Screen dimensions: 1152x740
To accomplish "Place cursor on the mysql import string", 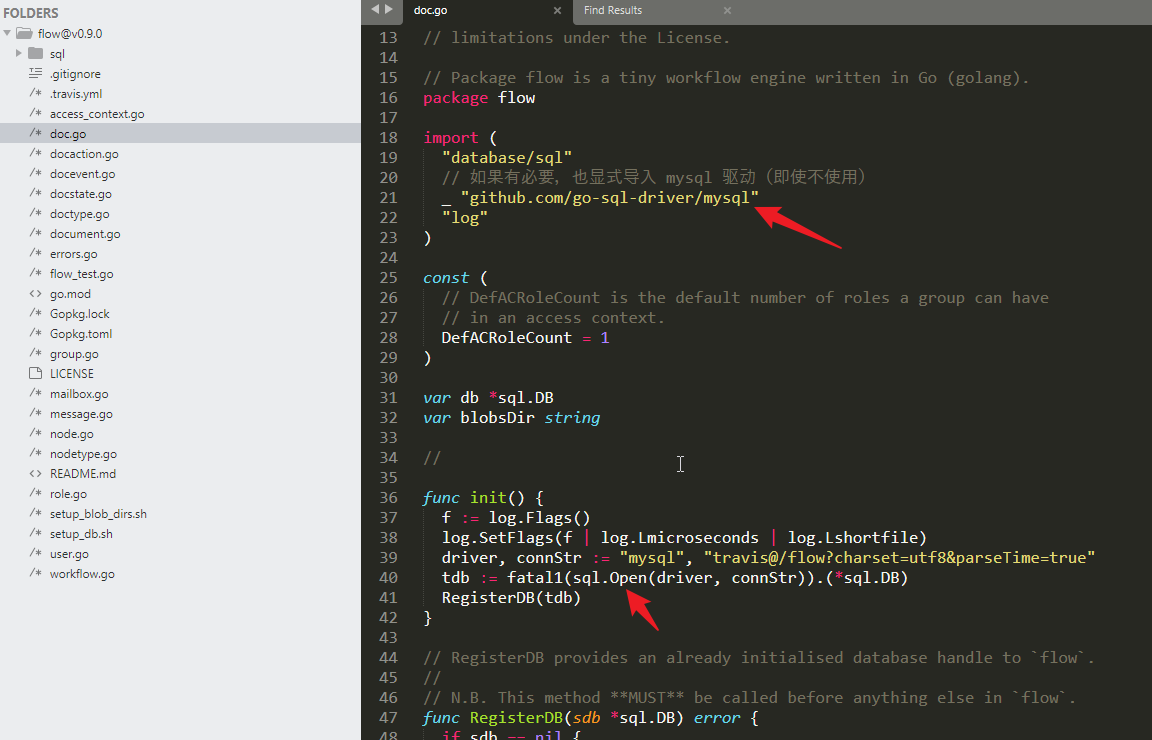I will point(609,198).
